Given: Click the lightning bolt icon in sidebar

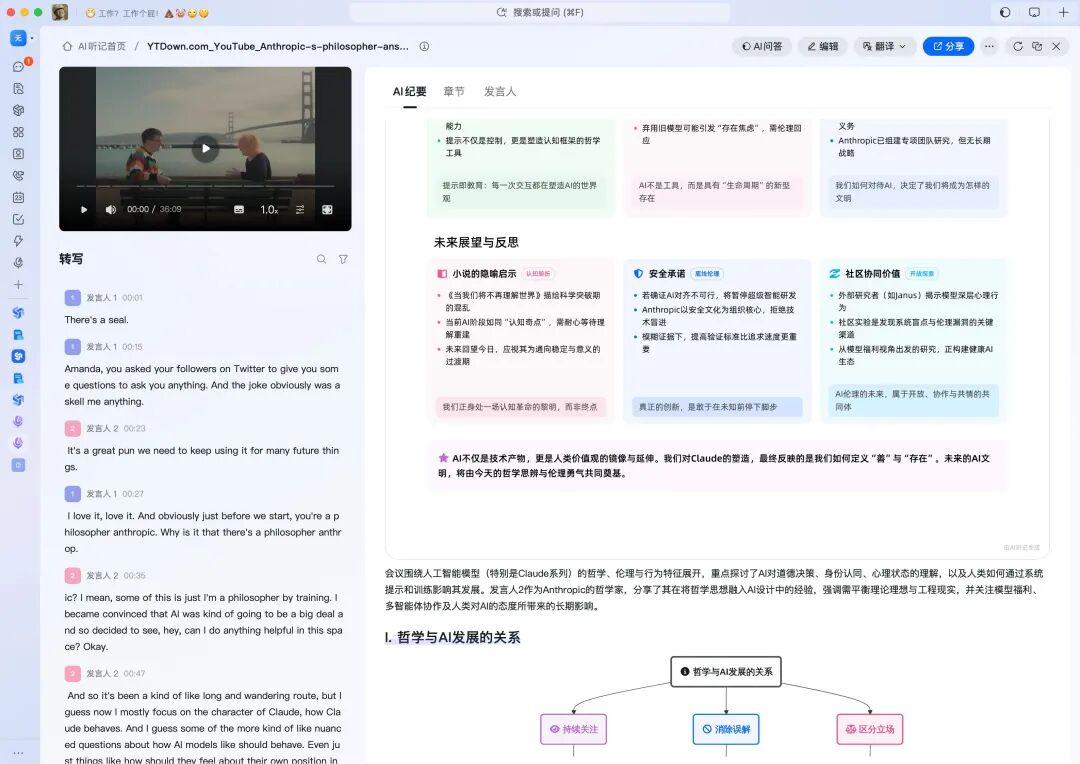Looking at the screenshot, I should click(x=19, y=240).
